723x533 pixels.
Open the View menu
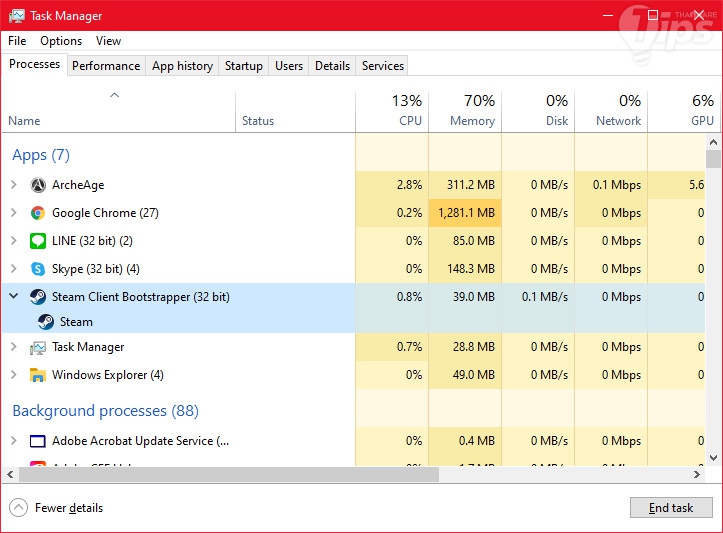108,41
